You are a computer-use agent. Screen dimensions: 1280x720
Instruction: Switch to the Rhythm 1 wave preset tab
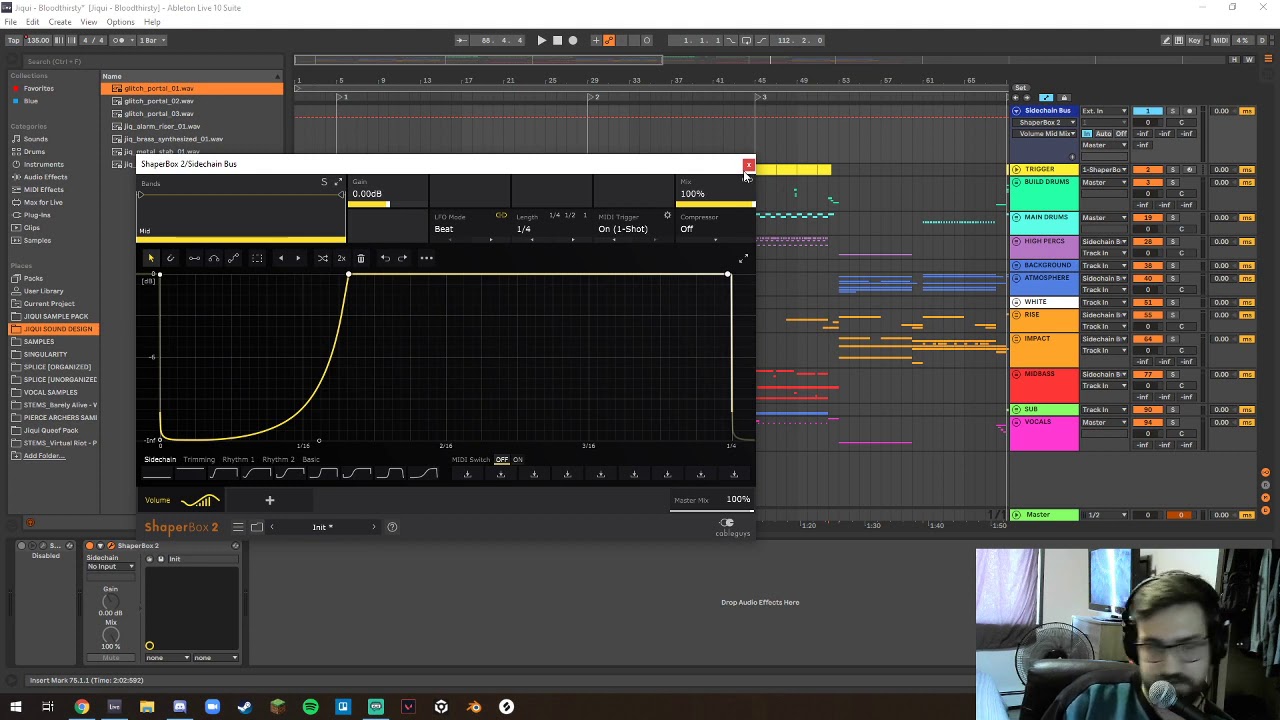tap(237, 460)
